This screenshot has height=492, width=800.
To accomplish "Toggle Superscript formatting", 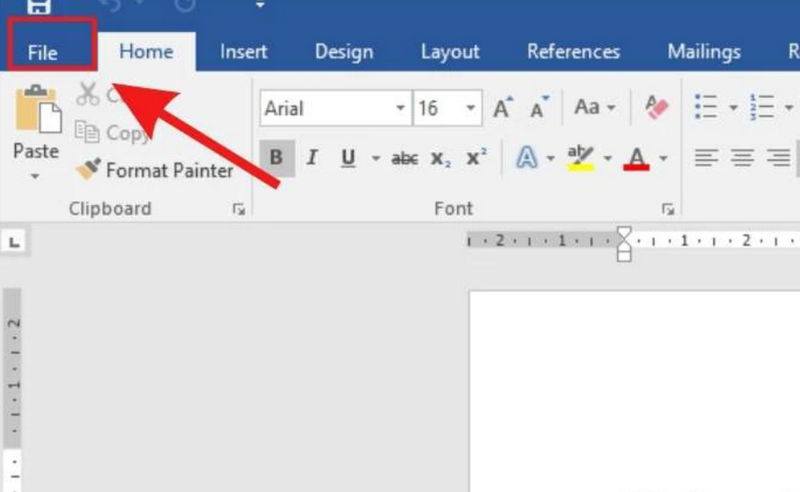I will coord(477,157).
